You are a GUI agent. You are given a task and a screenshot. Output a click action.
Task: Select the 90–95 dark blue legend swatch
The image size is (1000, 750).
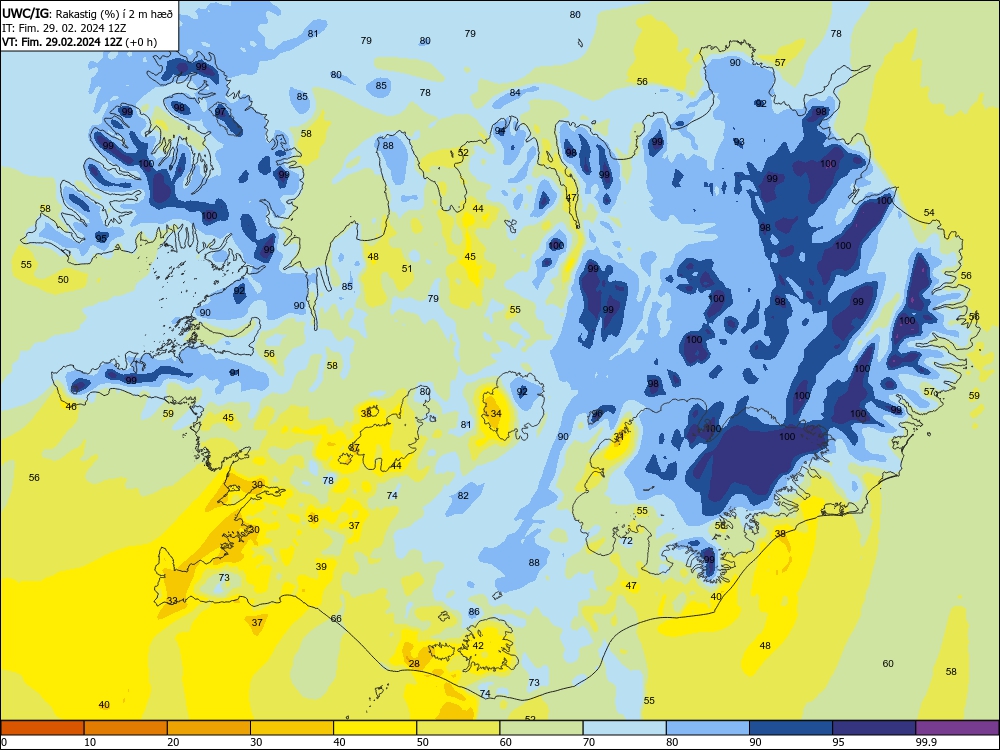pos(791,728)
